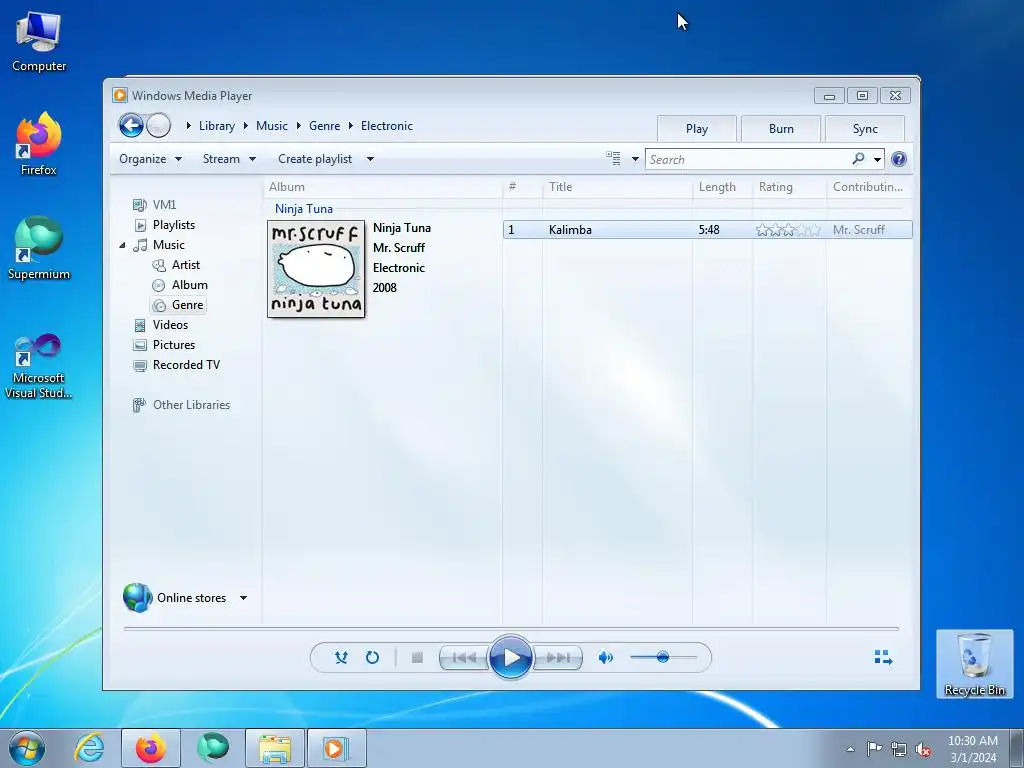Collapse the Music tree node
The image size is (1024, 768).
point(122,246)
